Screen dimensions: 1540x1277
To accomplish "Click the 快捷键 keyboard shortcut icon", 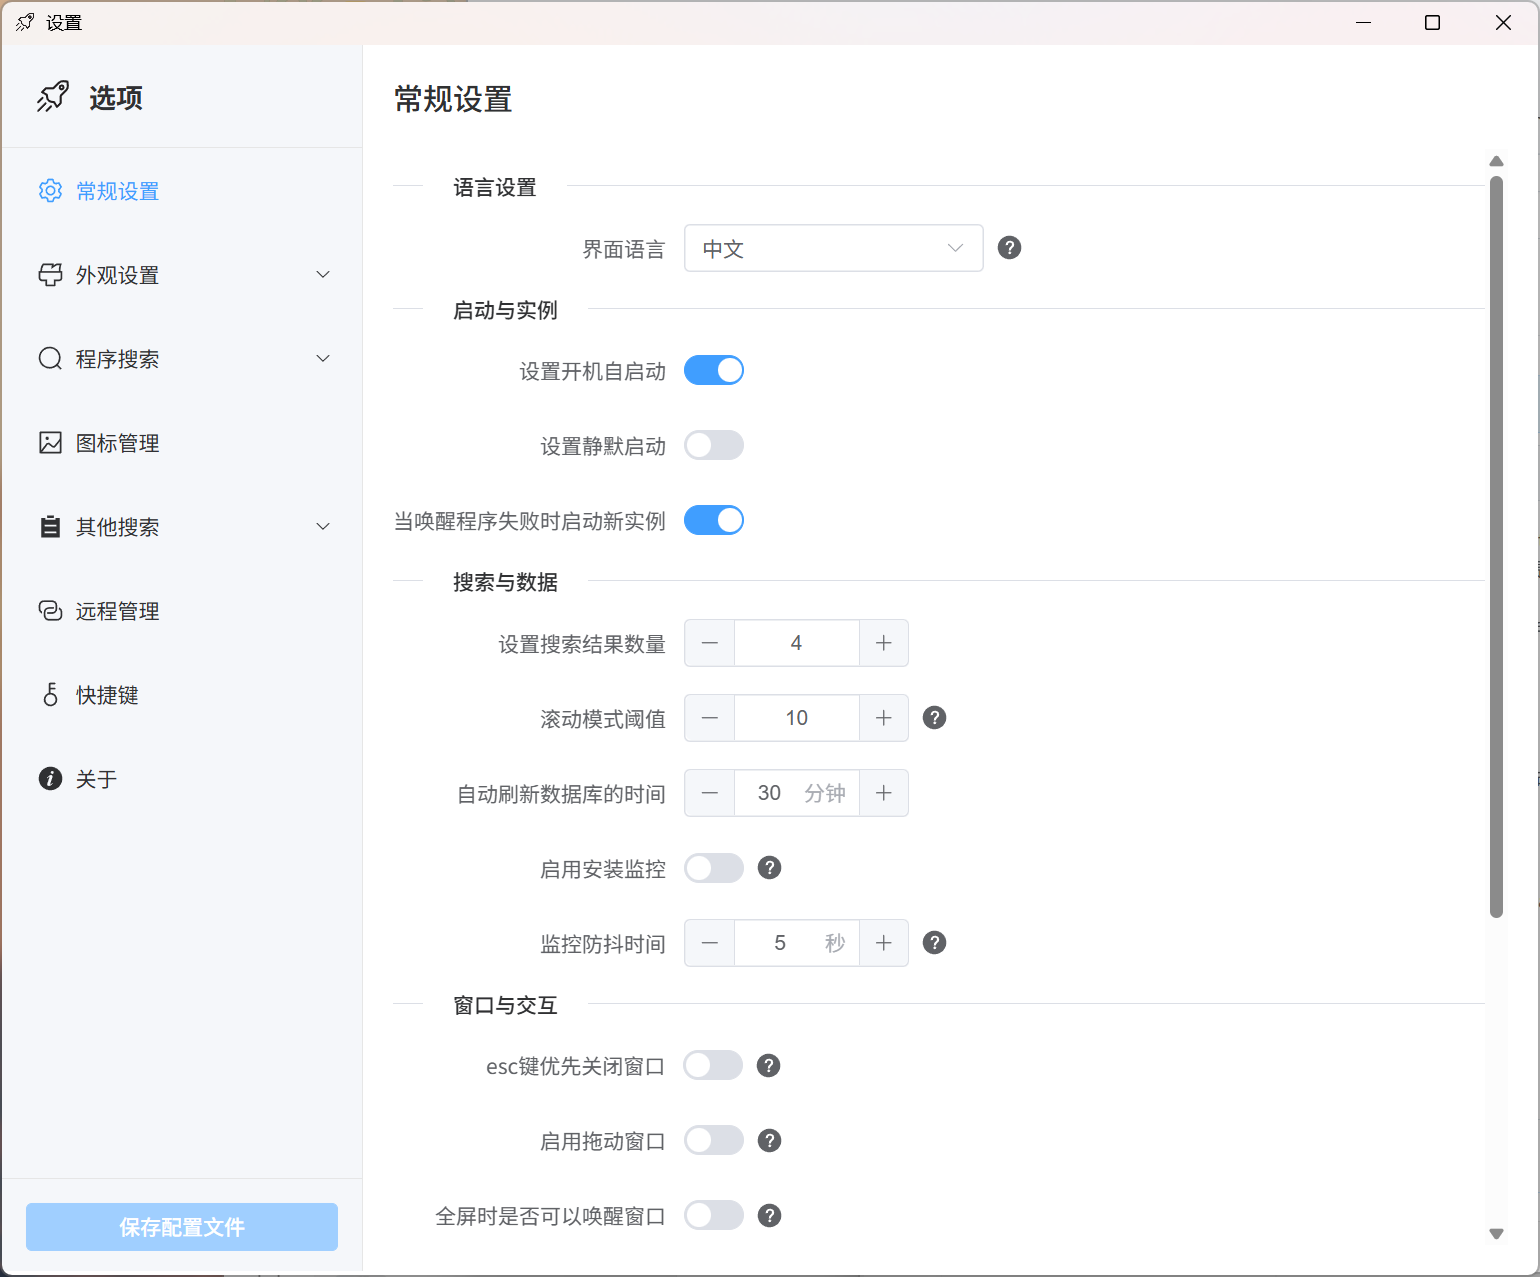I will (x=50, y=695).
